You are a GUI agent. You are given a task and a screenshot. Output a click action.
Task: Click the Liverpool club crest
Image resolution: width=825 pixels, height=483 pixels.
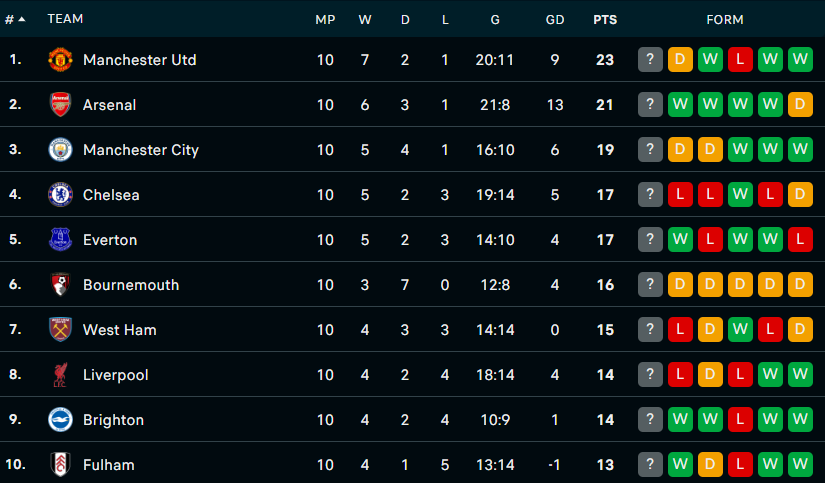[61, 375]
